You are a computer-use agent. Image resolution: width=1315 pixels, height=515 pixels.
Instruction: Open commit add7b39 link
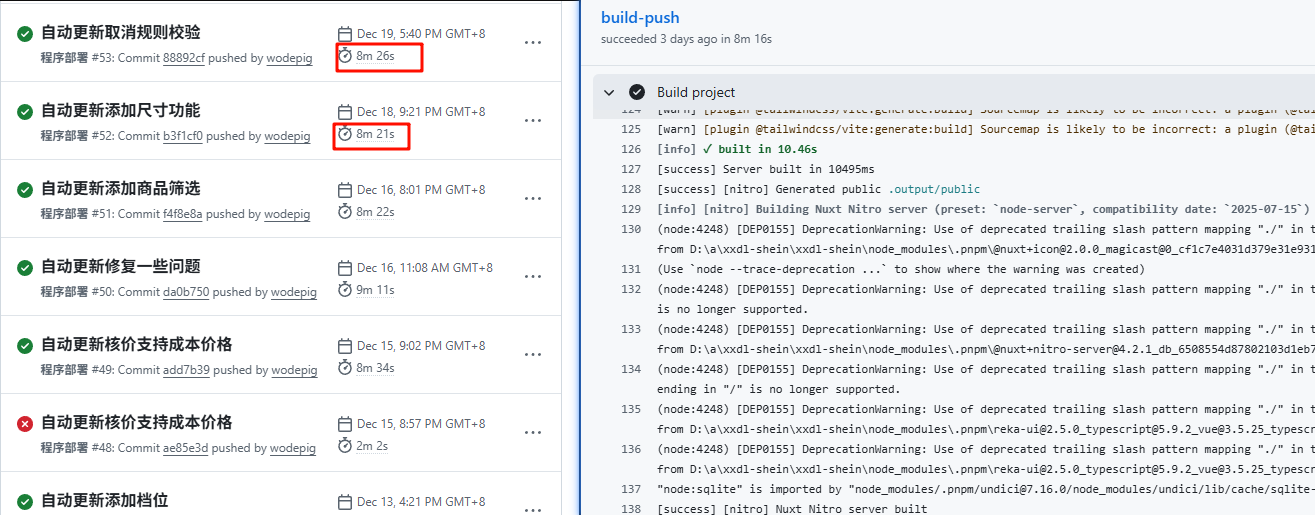coord(186,370)
